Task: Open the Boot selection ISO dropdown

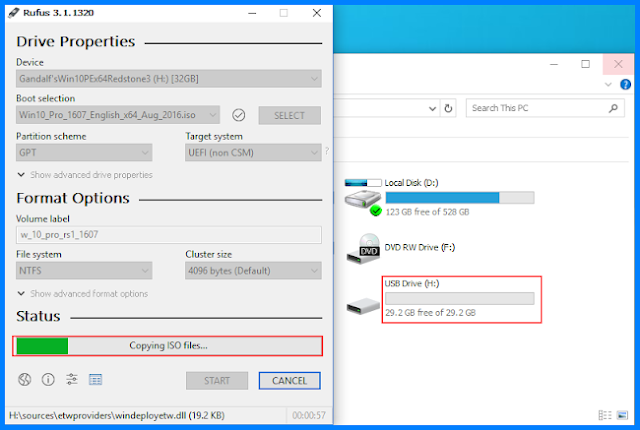Action: [118, 115]
